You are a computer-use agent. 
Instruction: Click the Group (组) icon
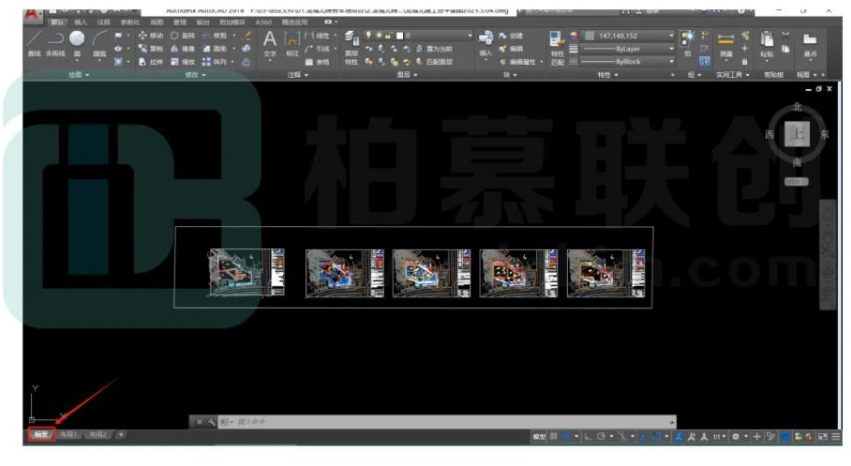[x=687, y=42]
